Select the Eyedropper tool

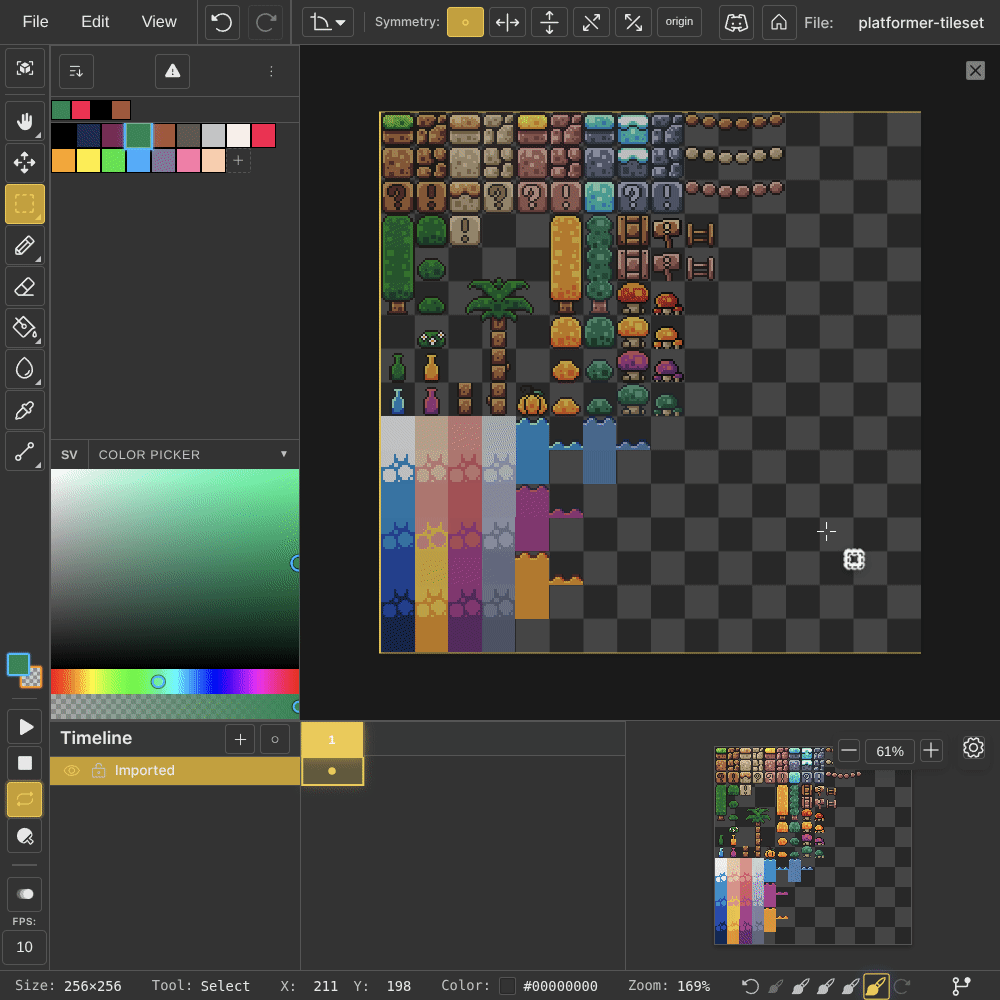click(25, 410)
